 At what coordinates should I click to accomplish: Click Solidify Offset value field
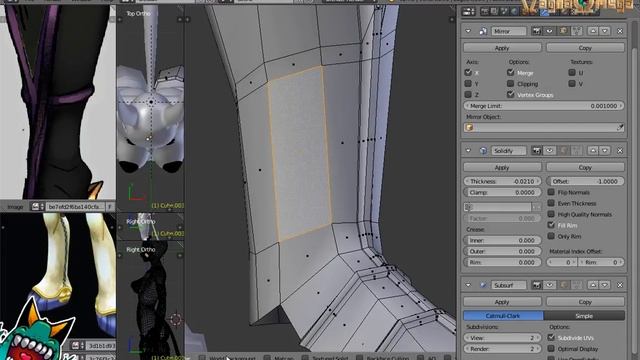tap(585, 181)
